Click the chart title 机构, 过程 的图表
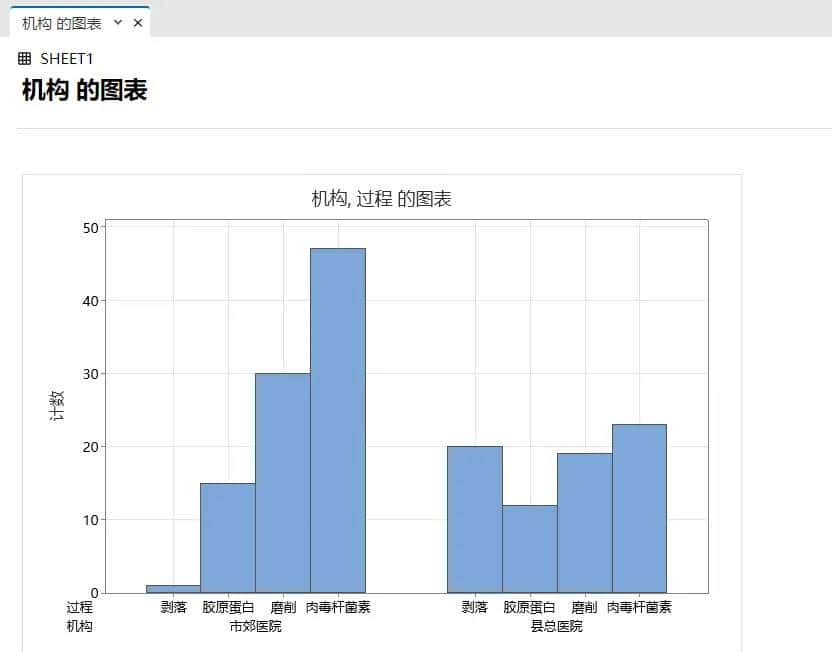 (380, 198)
